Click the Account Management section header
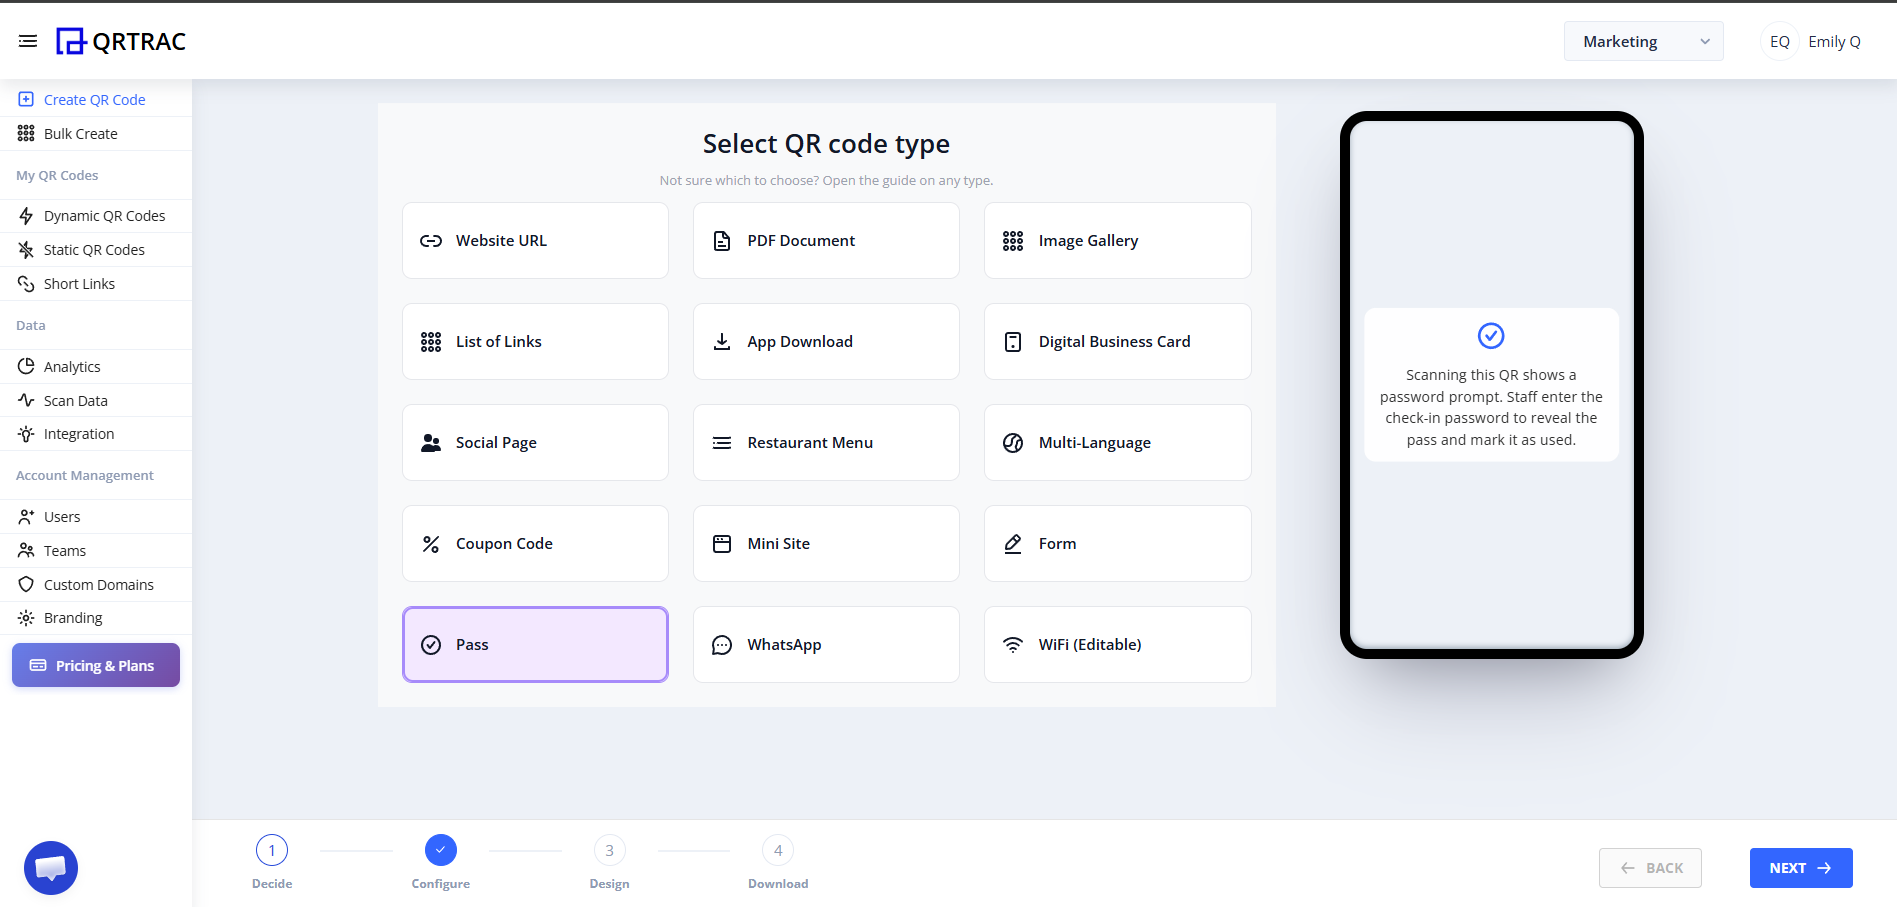1897x907 pixels. click(x=85, y=476)
